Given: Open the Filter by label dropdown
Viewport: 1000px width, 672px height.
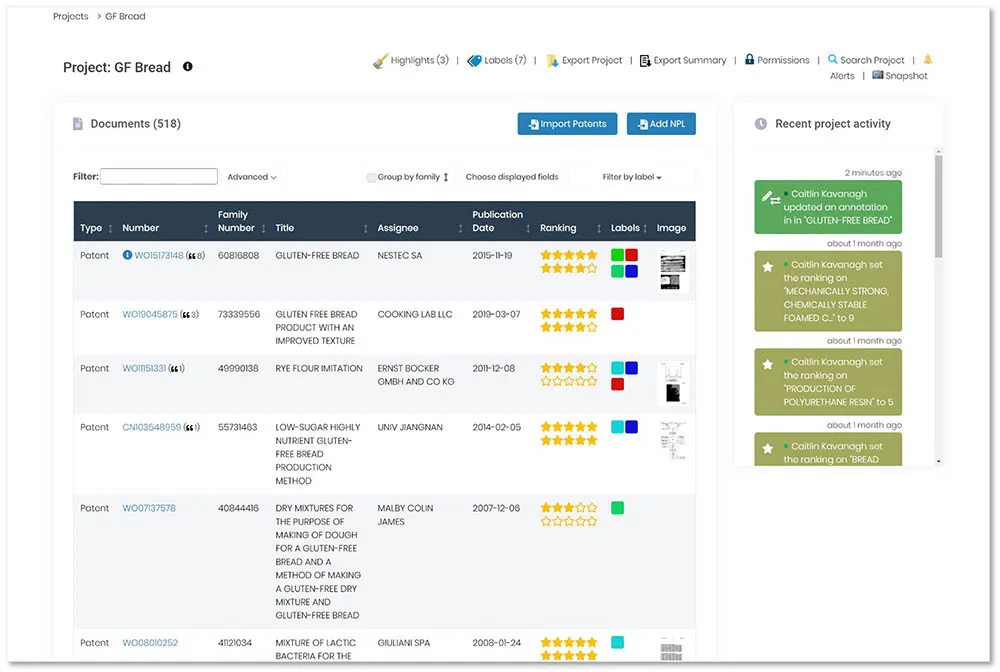Looking at the screenshot, I should [x=632, y=177].
